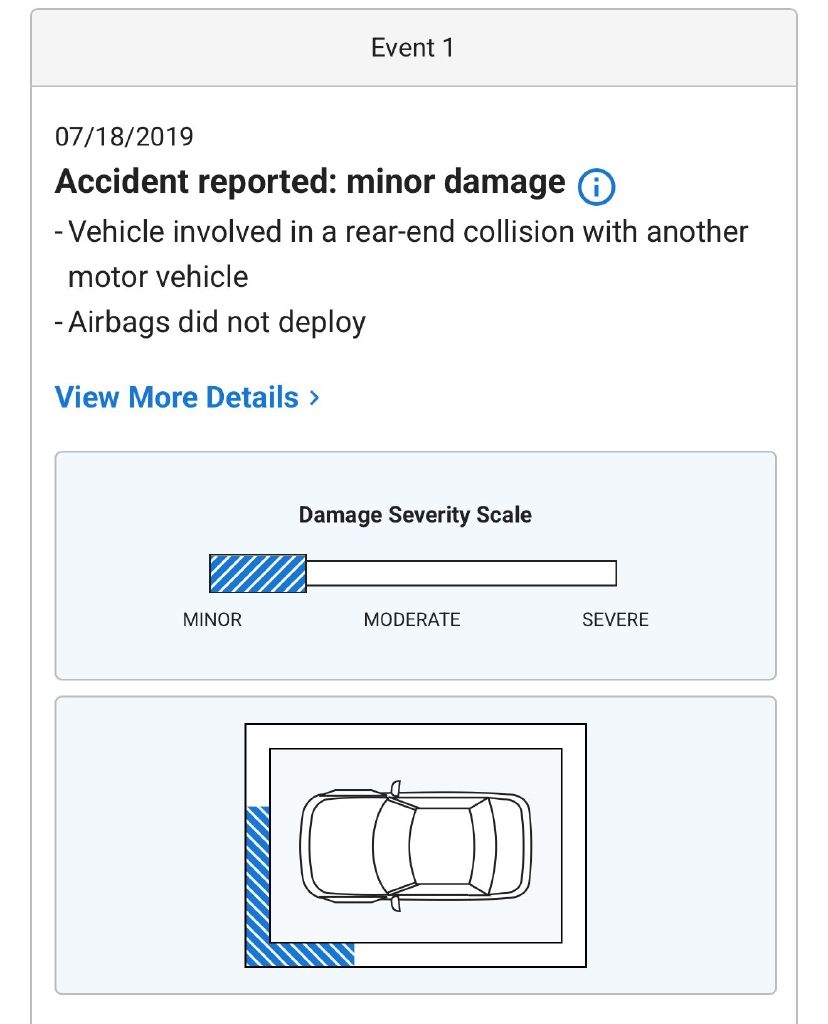This screenshot has width=828, height=1024.
Task: Click the empty white portion of severity bar
Action: point(460,573)
